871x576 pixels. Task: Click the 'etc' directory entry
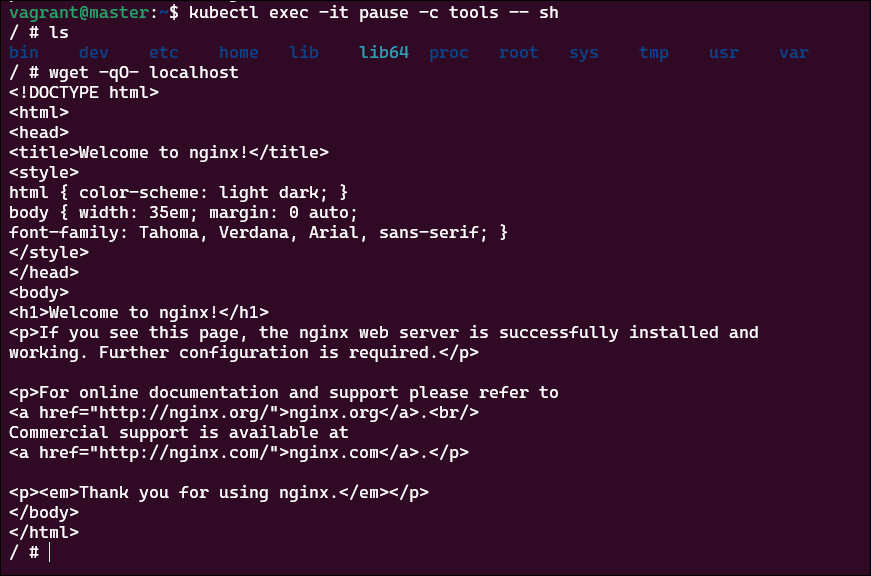pos(164,52)
